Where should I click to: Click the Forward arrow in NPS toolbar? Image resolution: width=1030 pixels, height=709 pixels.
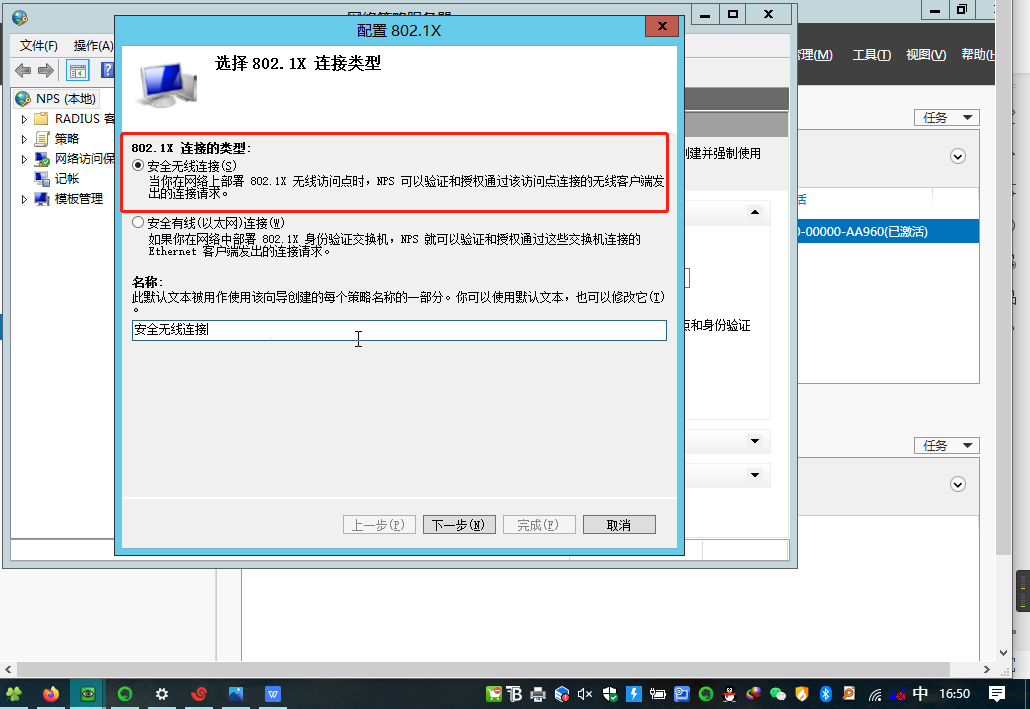coord(46,70)
